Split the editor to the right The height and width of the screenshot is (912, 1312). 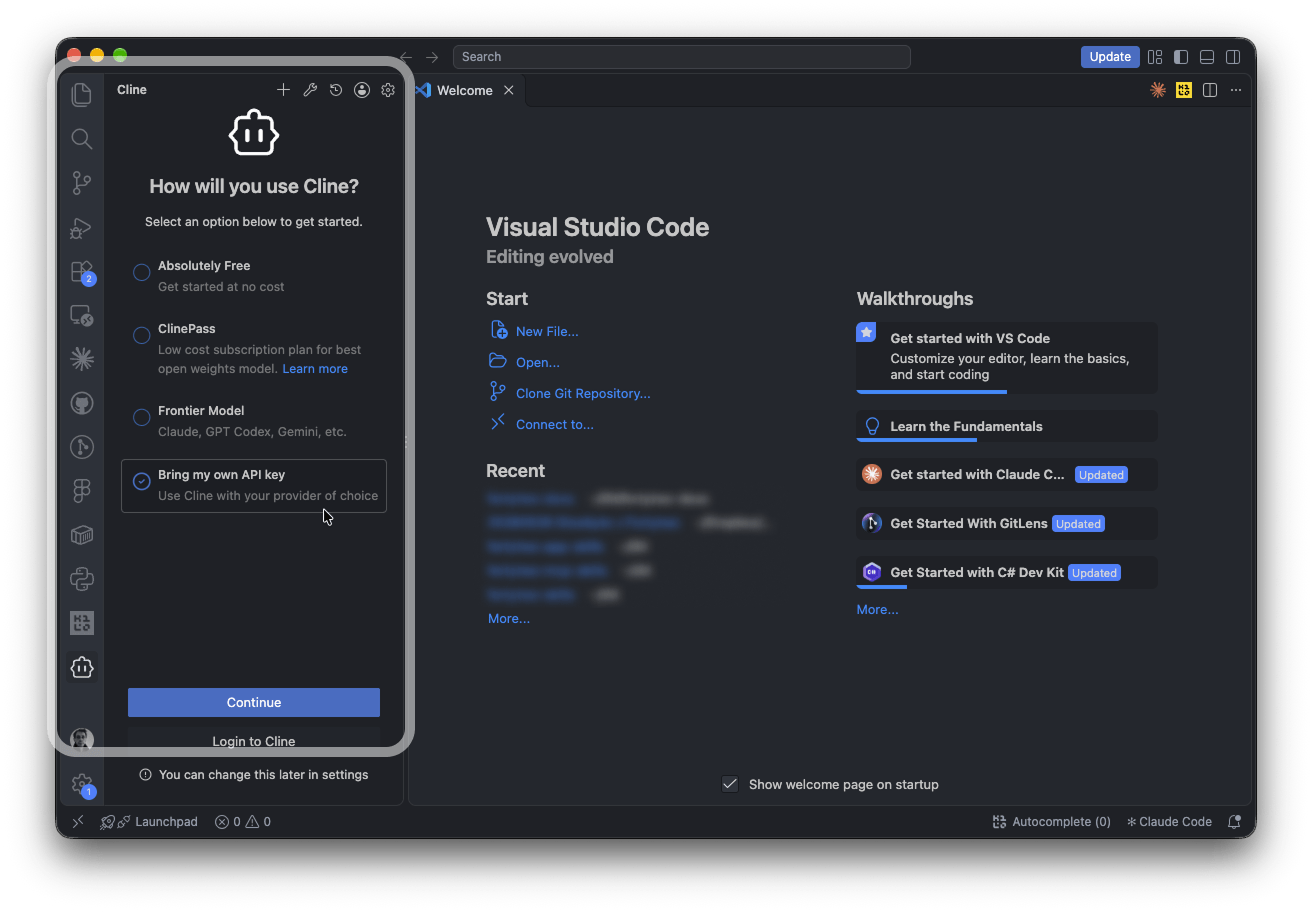(x=1210, y=90)
